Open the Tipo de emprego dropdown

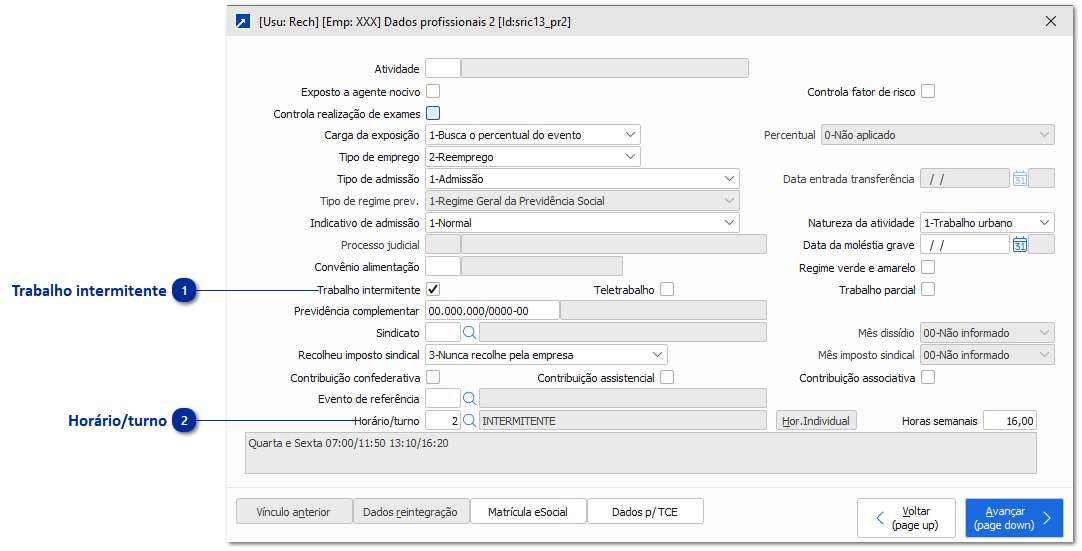(x=533, y=157)
